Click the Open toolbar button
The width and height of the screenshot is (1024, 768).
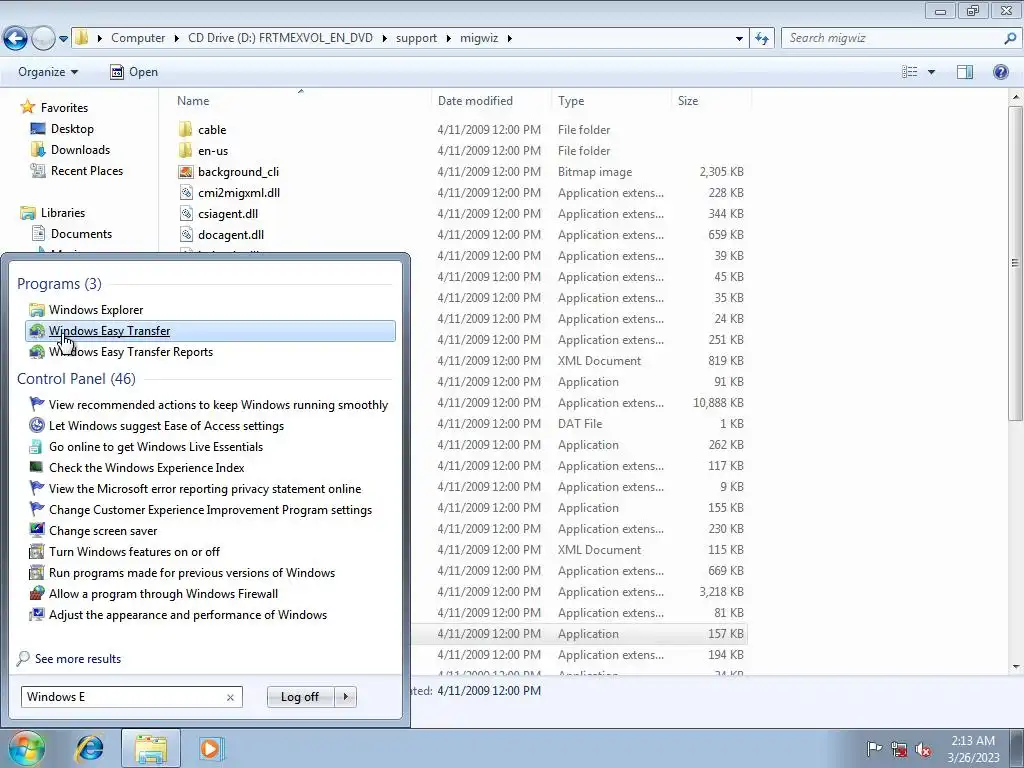click(x=134, y=72)
